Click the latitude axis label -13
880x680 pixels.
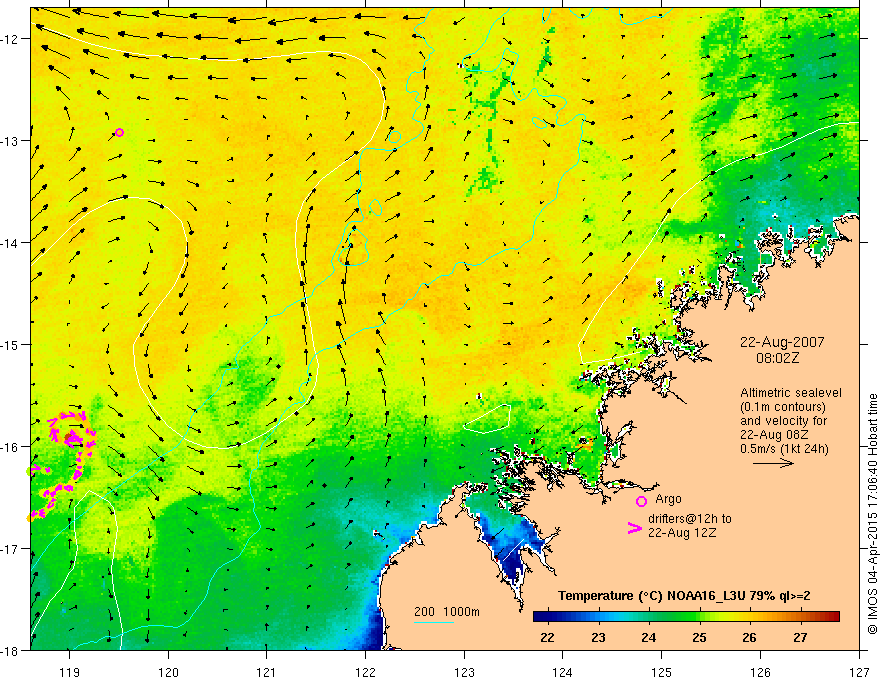[x=10, y=141]
